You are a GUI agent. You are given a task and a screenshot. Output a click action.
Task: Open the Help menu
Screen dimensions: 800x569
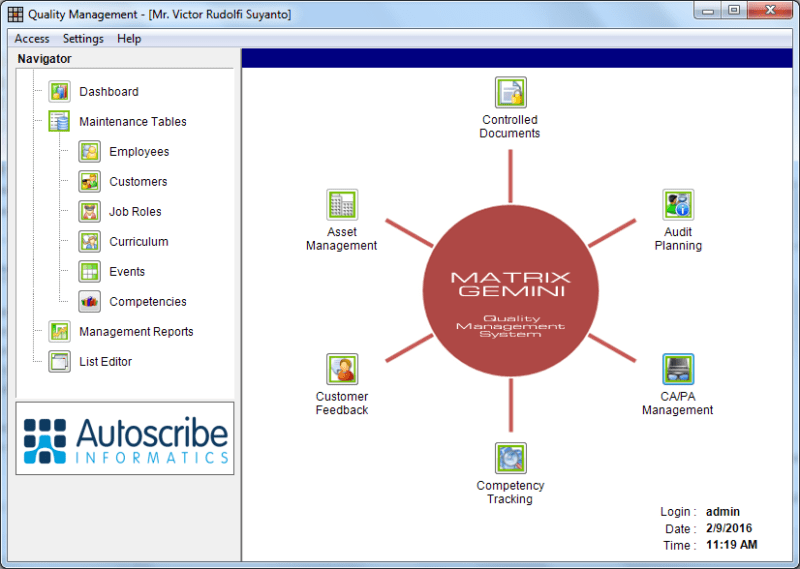129,39
